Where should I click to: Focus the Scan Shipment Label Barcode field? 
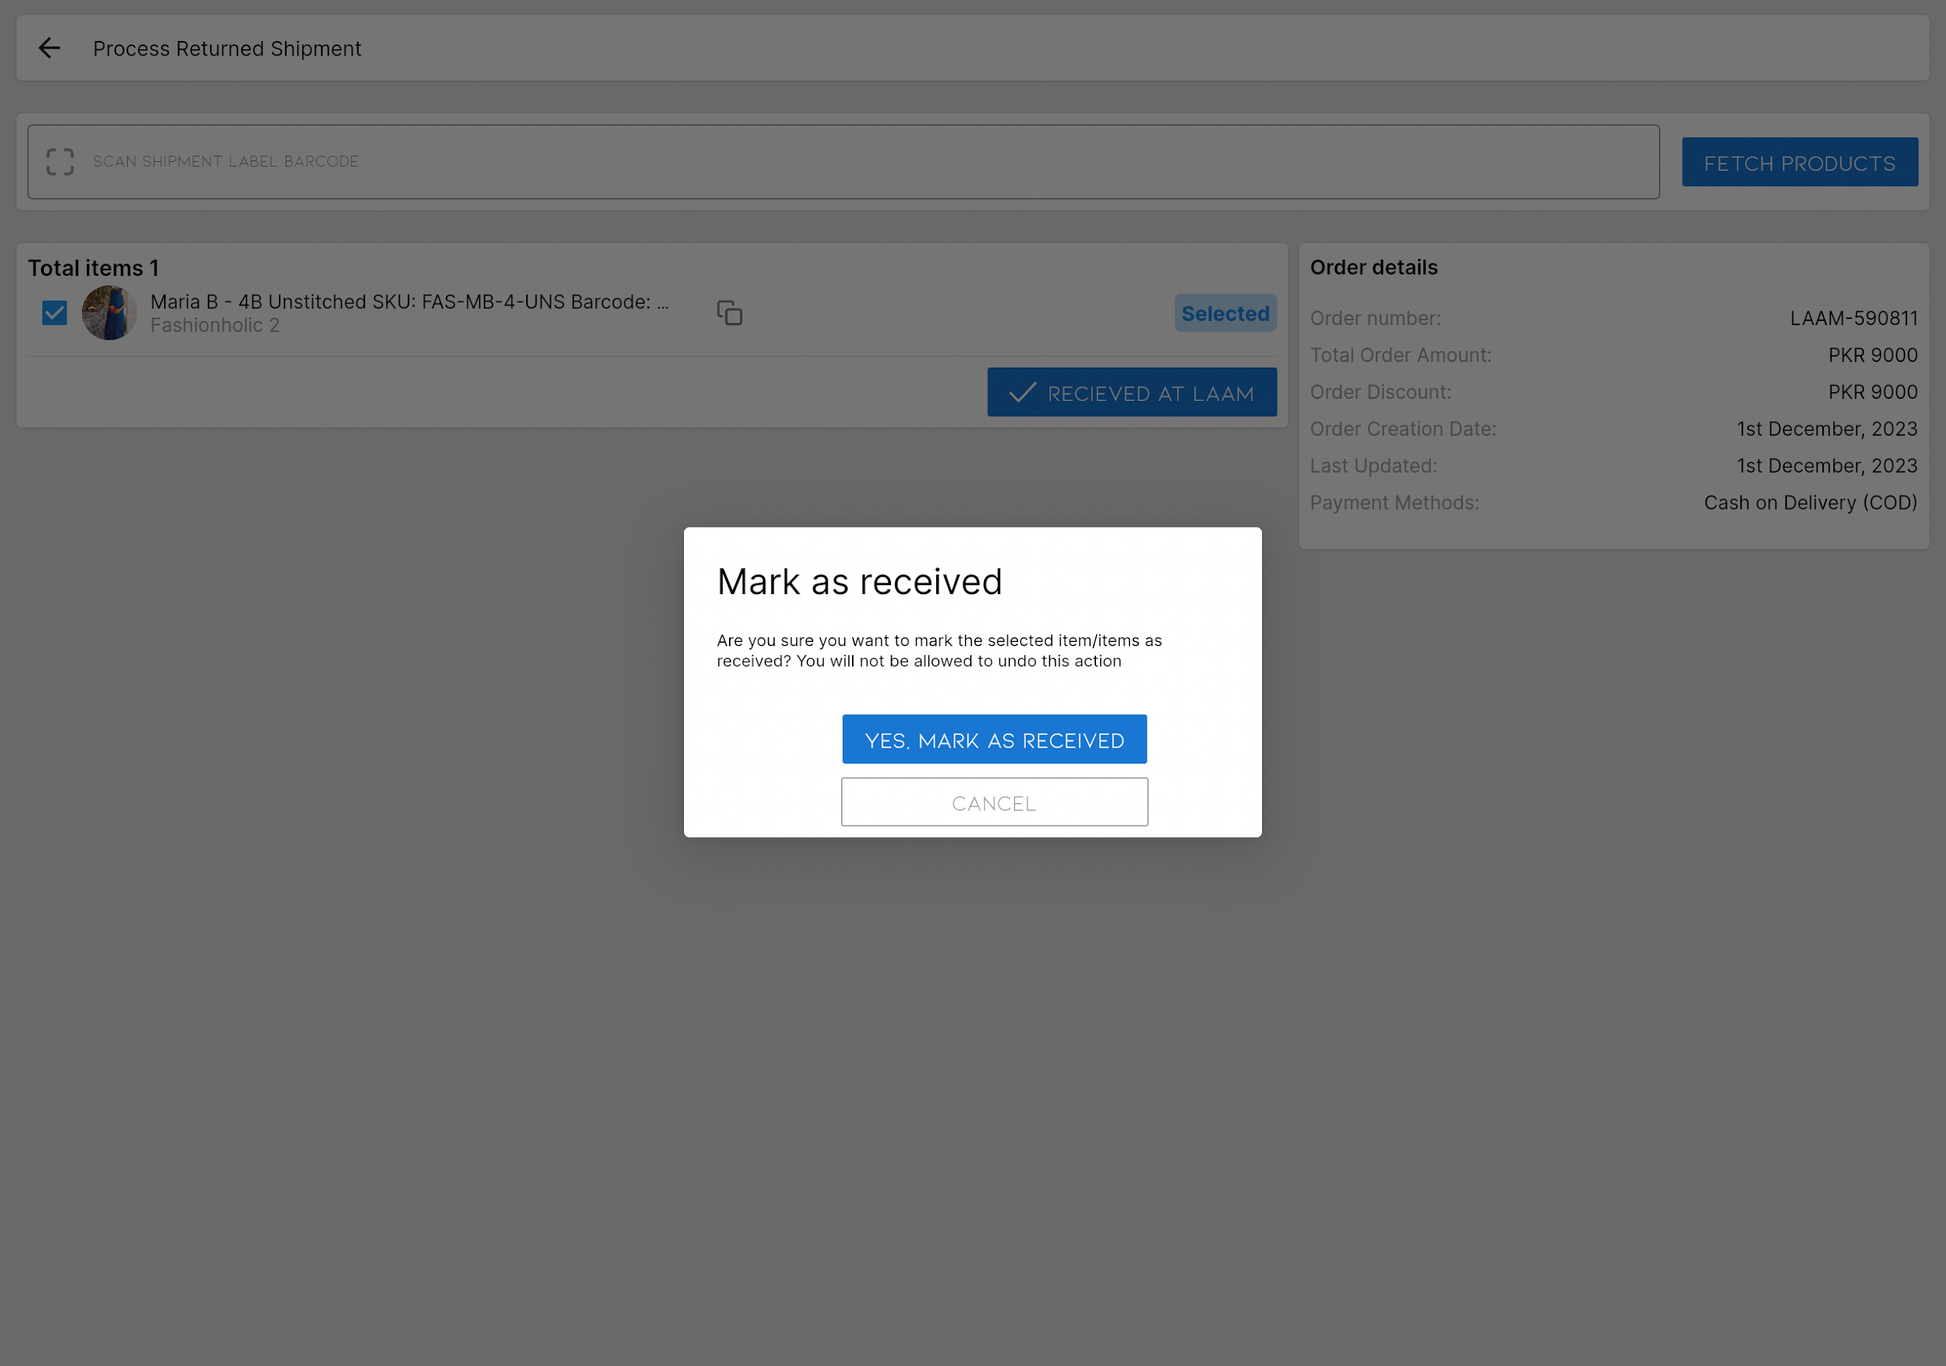tap(860, 162)
